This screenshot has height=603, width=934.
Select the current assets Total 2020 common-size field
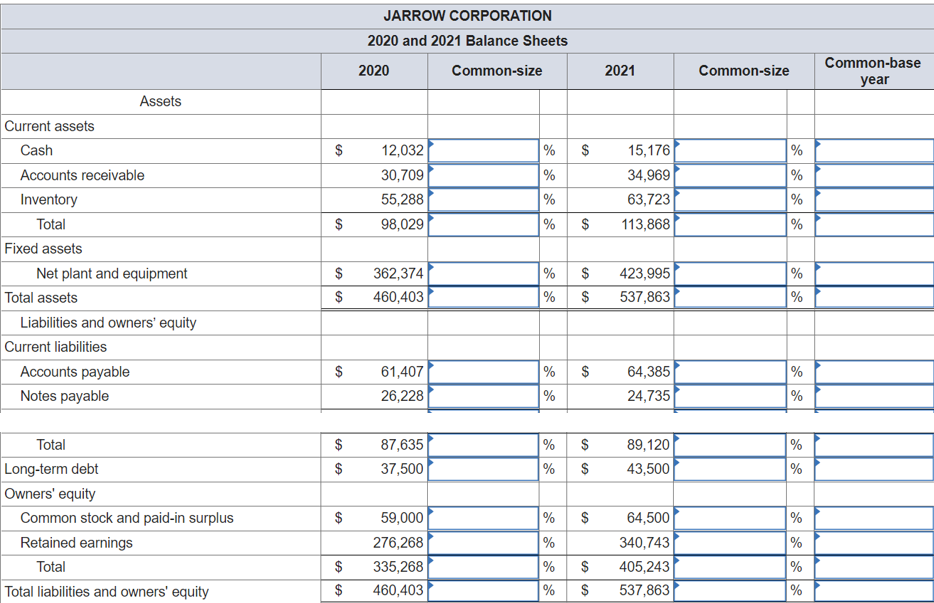click(483, 224)
